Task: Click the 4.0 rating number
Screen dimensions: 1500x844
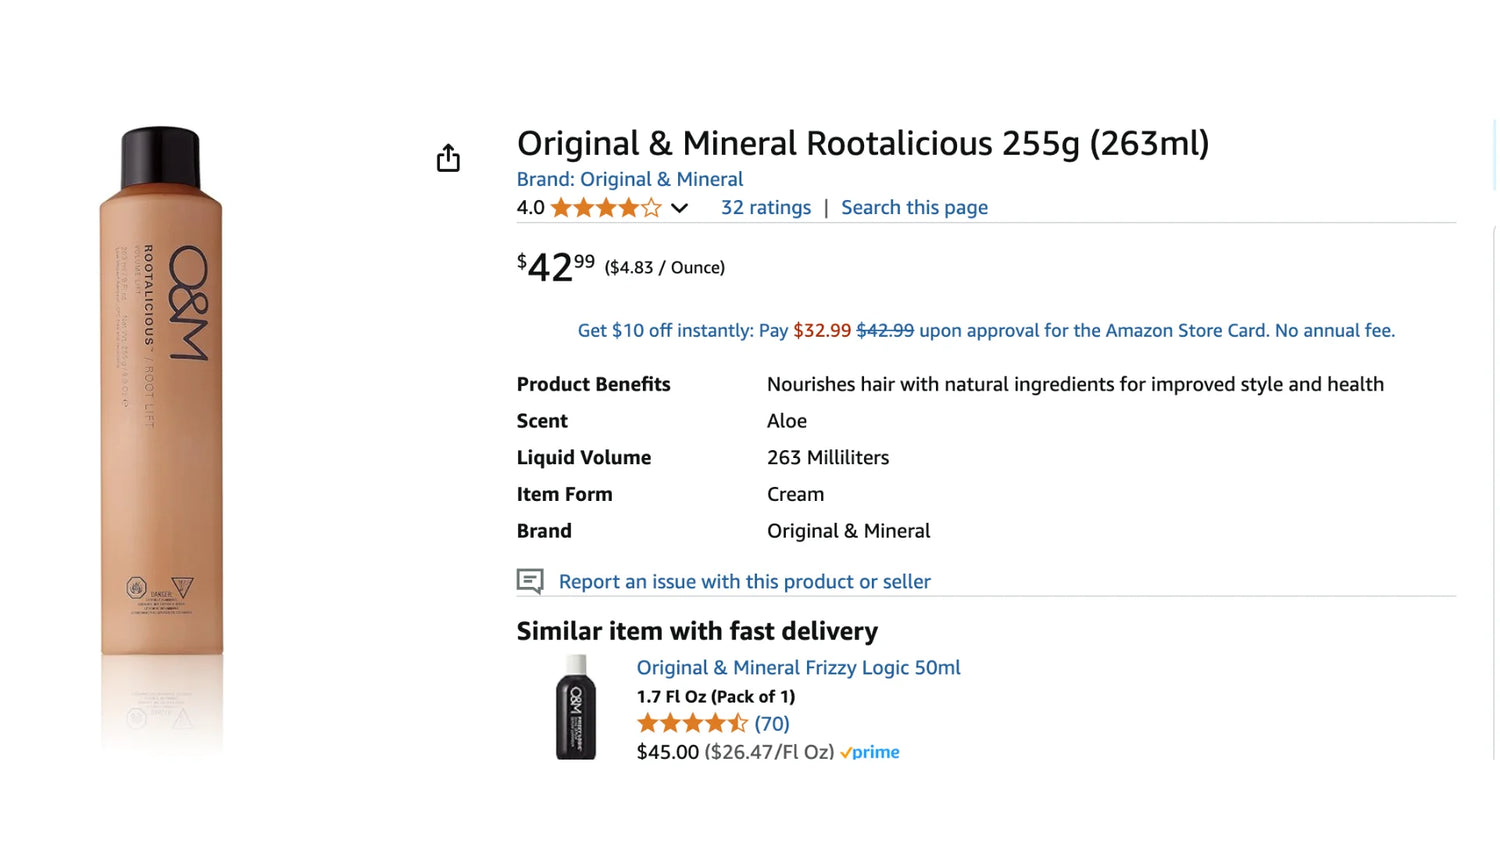Action: click(530, 208)
